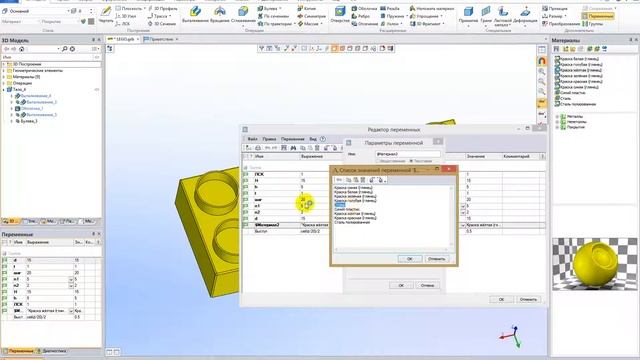
Task: Click Отменить in Редактор переменных window
Action: [x=528, y=299]
